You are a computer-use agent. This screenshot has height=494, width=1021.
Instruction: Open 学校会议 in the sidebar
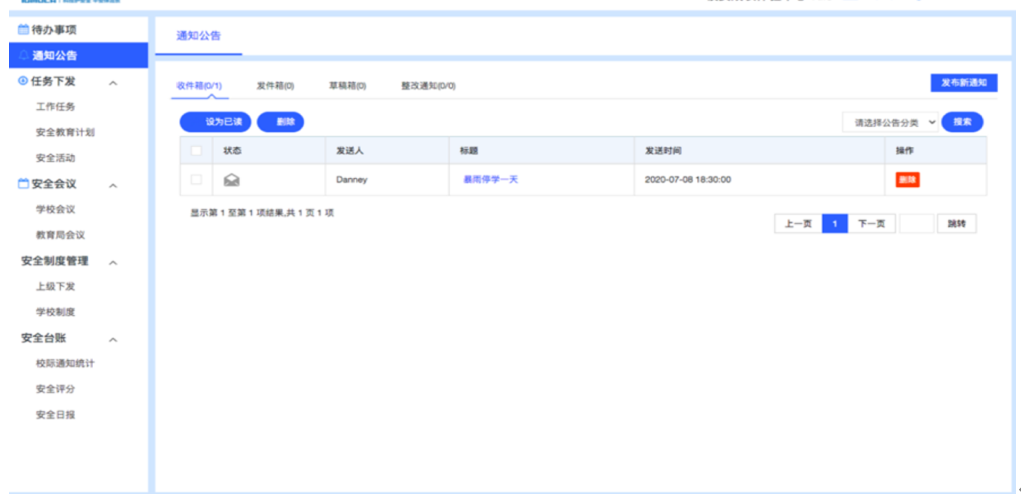pyautogui.click(x=55, y=210)
